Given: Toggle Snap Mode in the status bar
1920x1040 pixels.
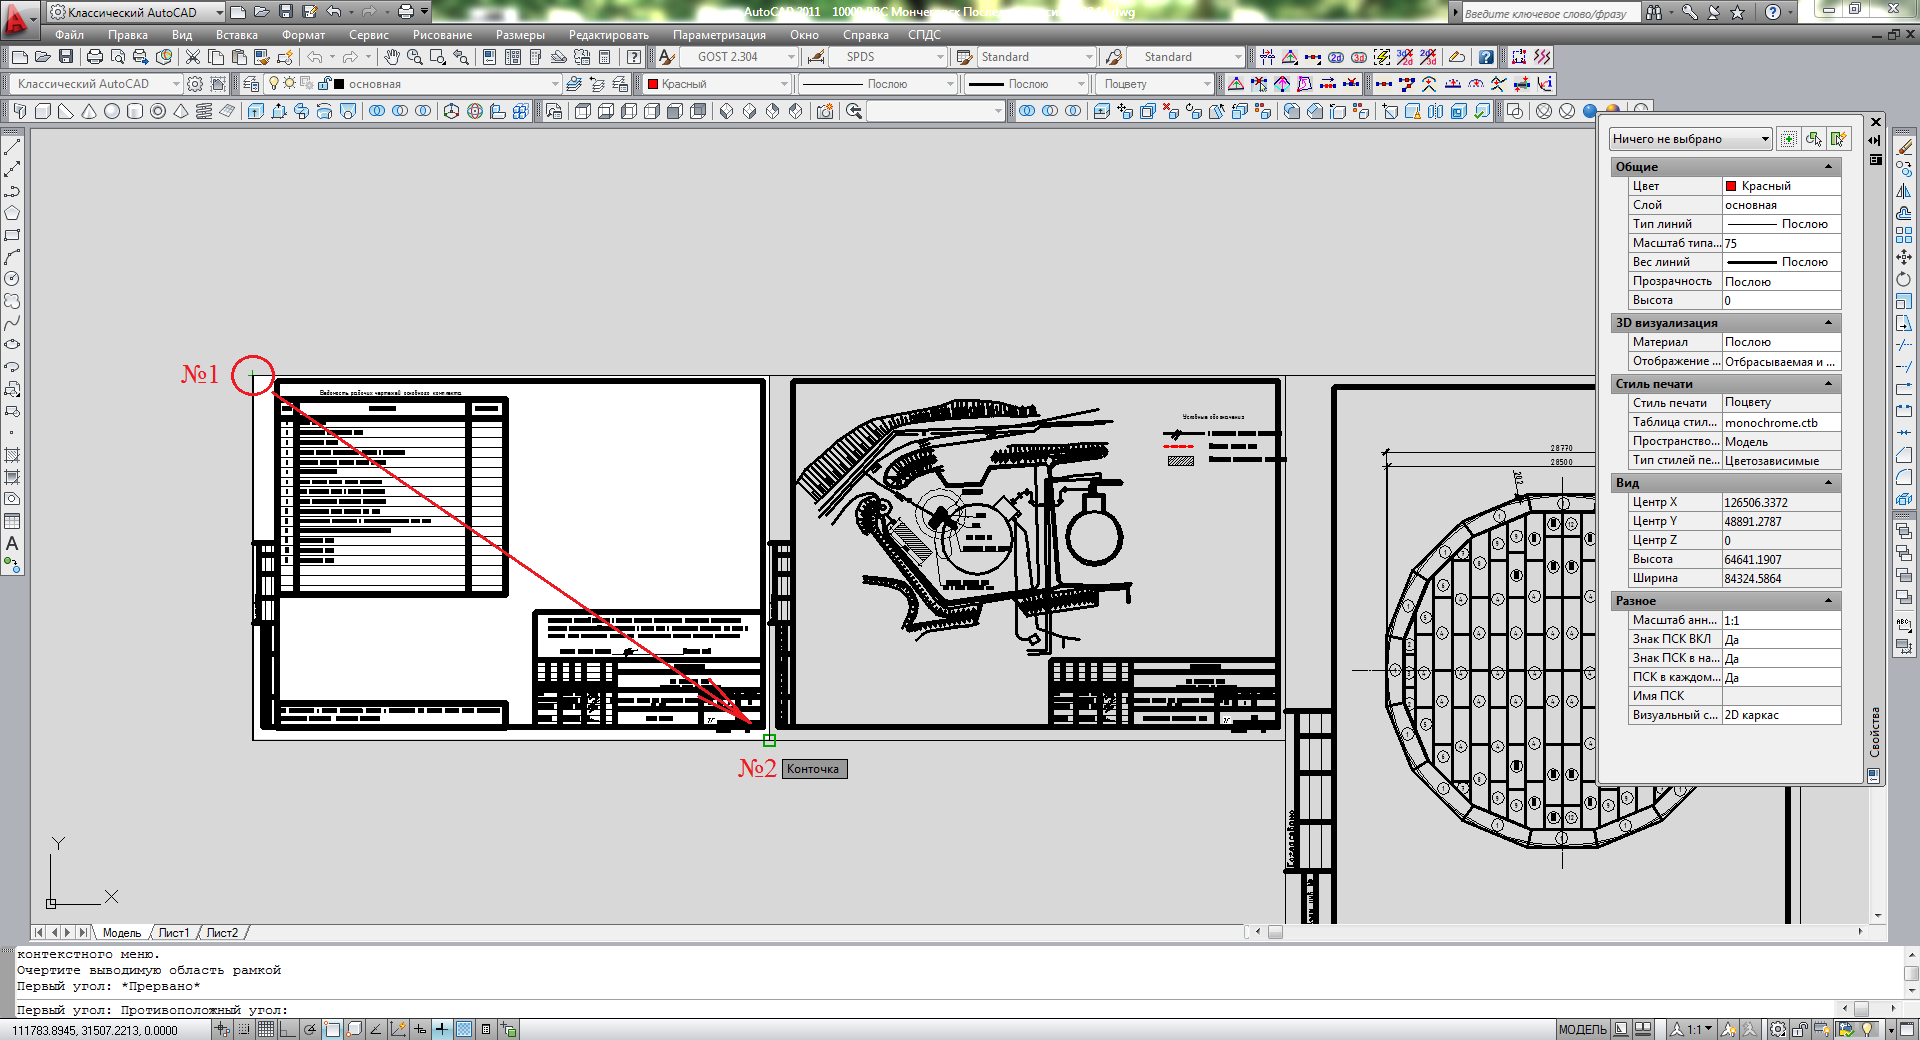Looking at the screenshot, I should pyautogui.click(x=243, y=1029).
